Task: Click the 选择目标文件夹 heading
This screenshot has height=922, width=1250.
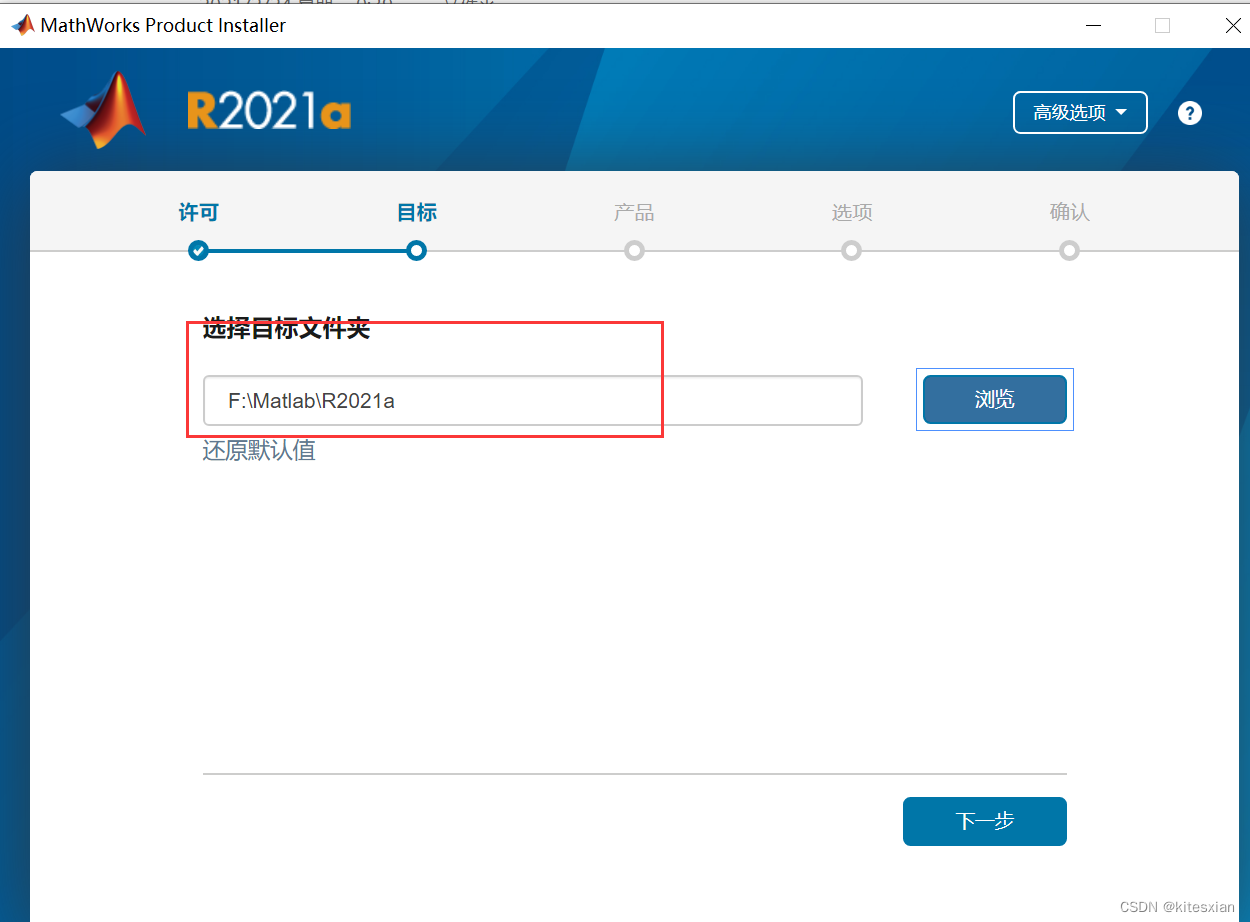Action: (x=286, y=328)
